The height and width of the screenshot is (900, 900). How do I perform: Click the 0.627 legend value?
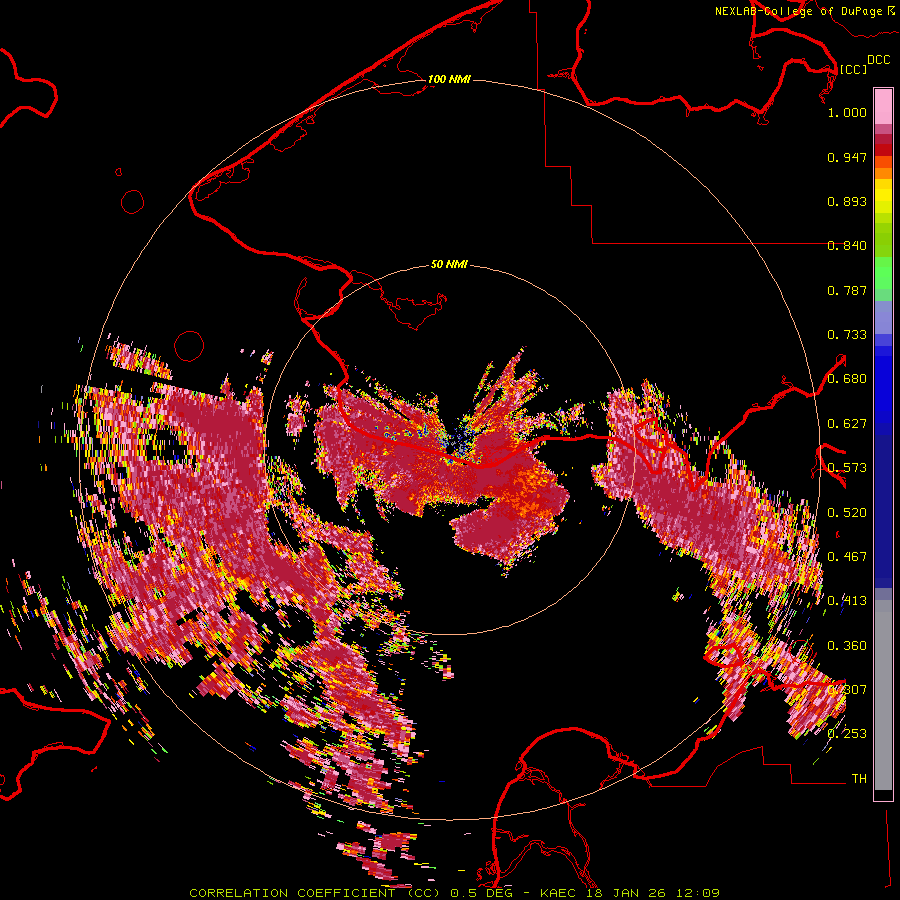pos(847,424)
